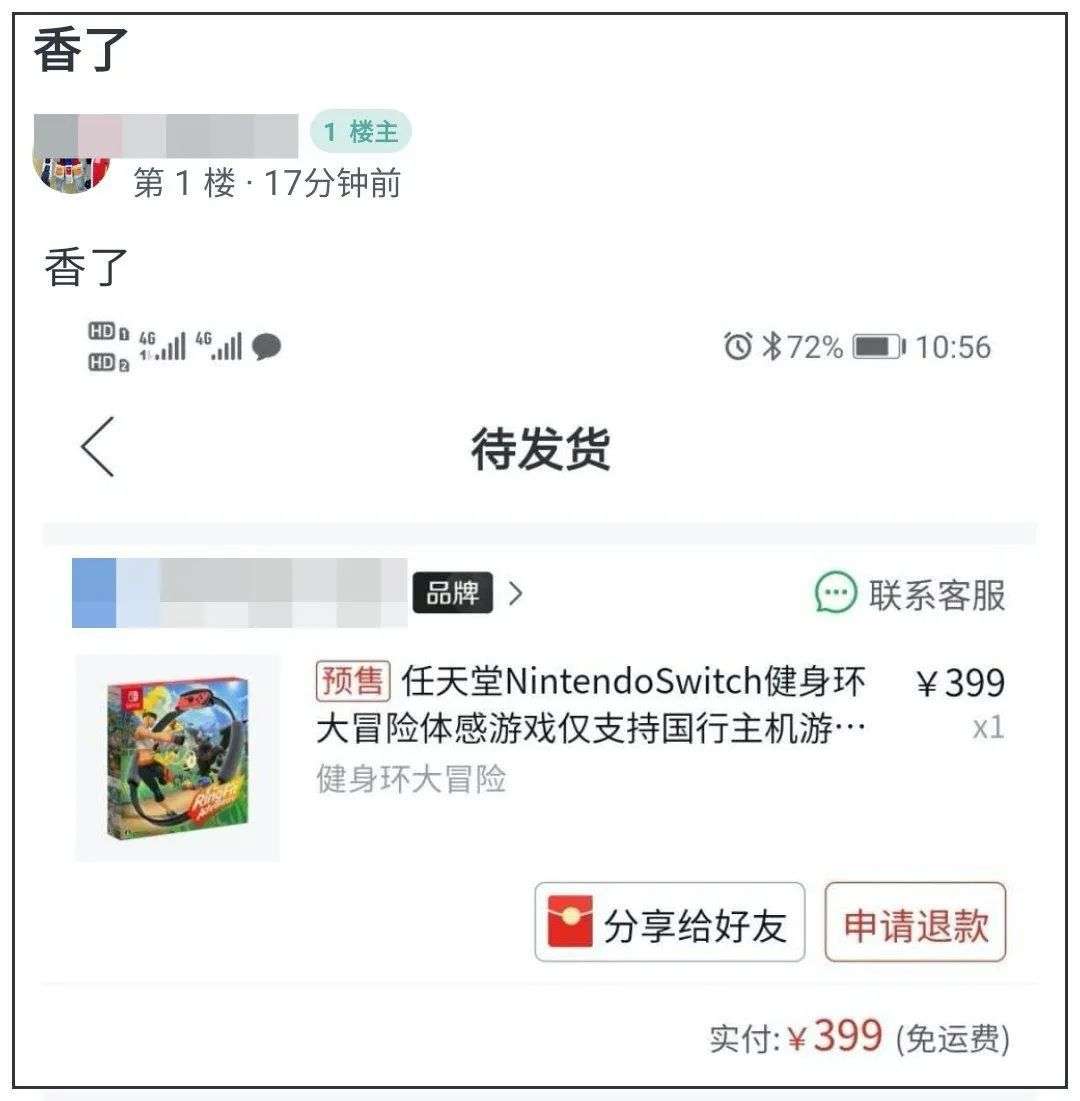
Task: Tap the 待发货 page title
Action: [x=540, y=448]
